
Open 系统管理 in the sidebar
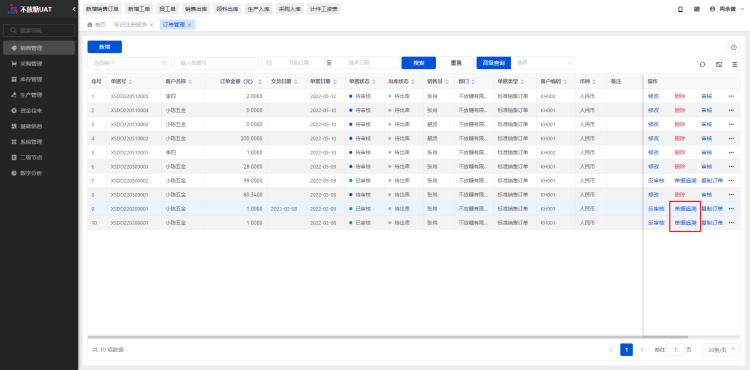click(39, 141)
